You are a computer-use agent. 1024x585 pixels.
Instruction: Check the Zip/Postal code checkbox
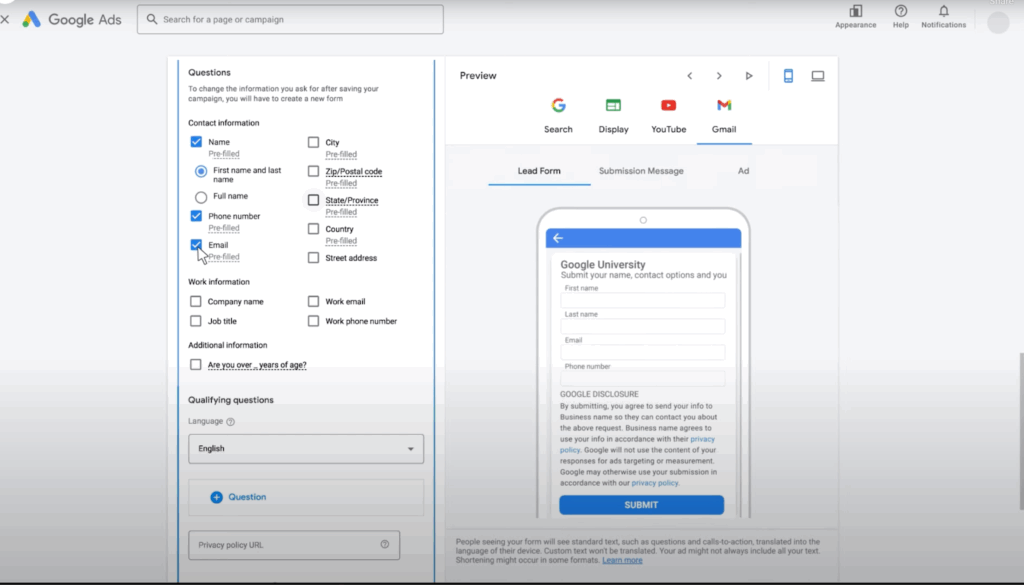pos(313,171)
